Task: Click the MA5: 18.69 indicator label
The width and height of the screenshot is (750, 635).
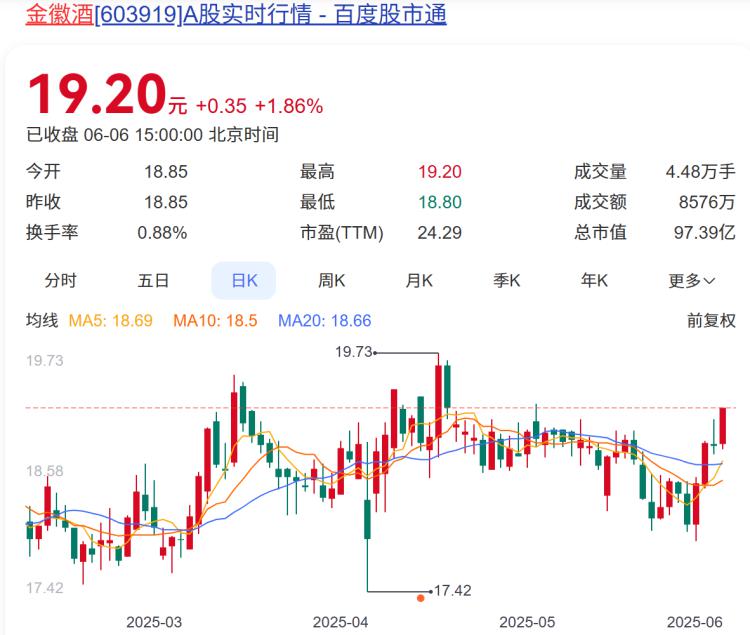Action: [110, 320]
